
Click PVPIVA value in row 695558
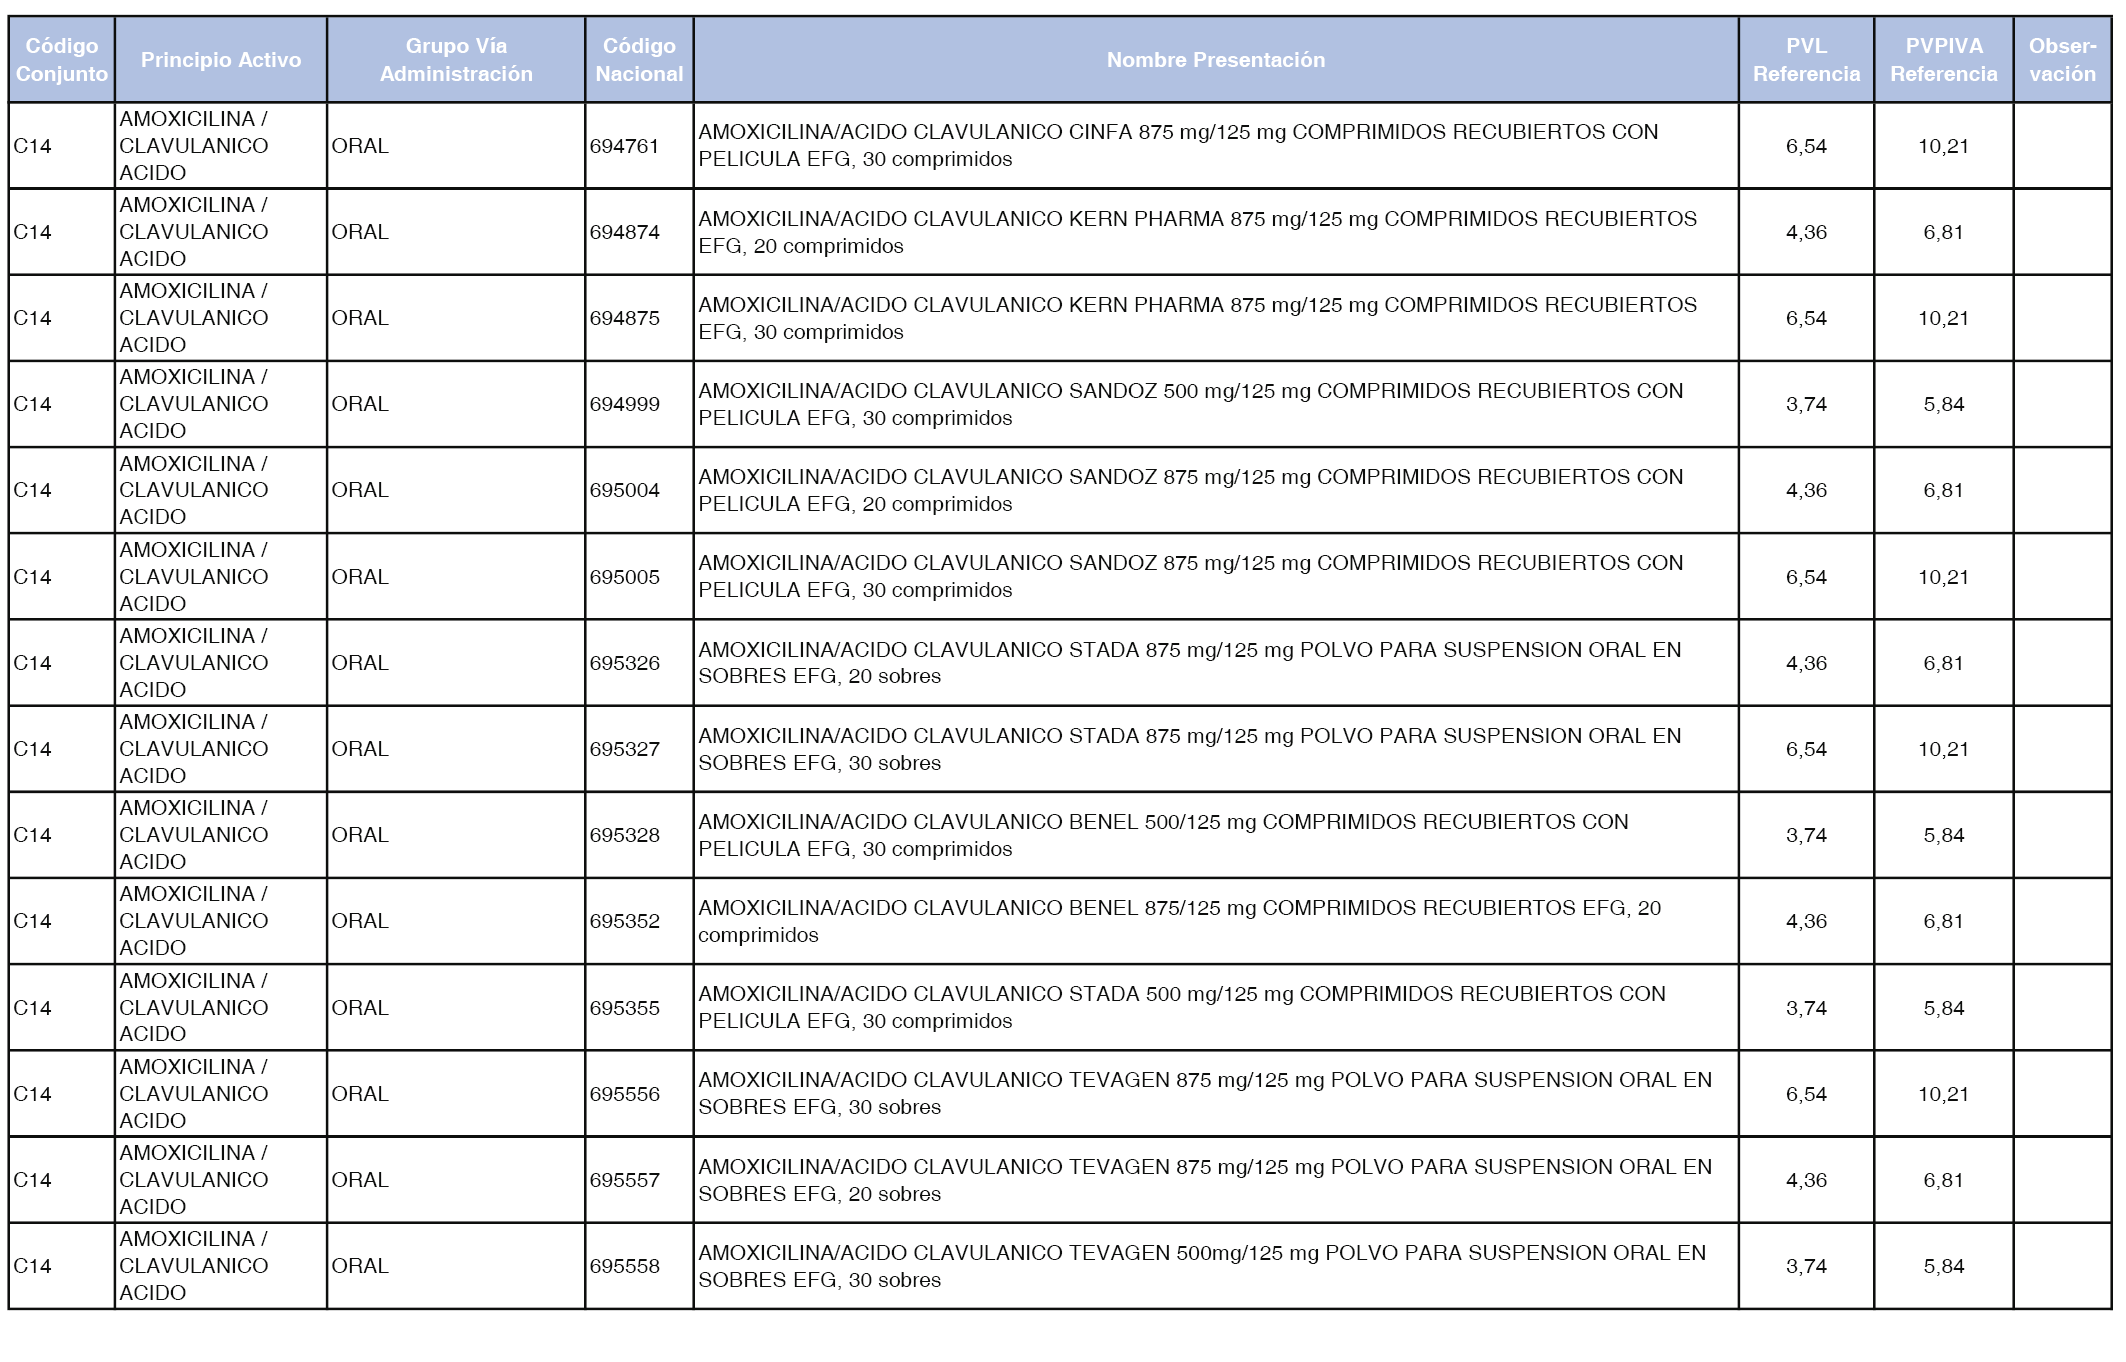click(1943, 1266)
